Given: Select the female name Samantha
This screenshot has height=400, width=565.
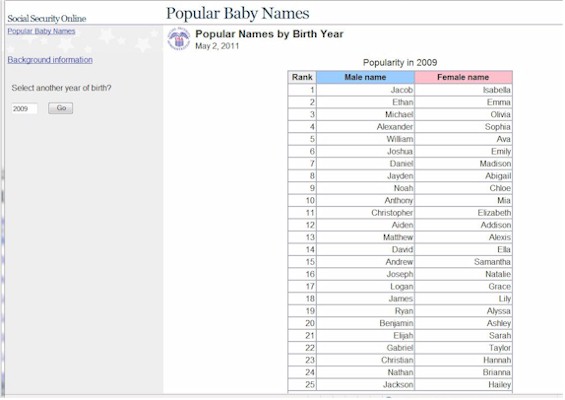Looking at the screenshot, I should (492, 262).
